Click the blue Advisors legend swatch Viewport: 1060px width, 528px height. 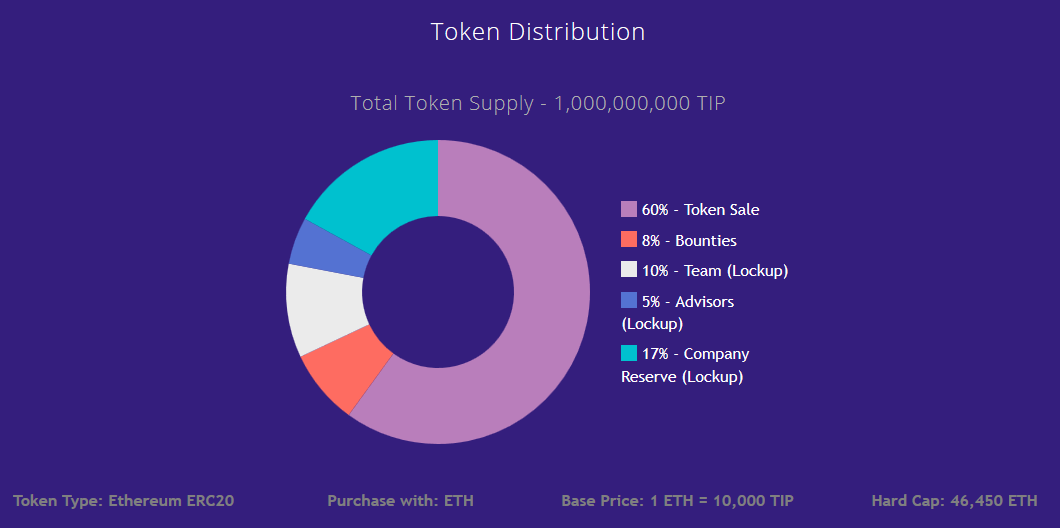pyautogui.click(x=629, y=300)
